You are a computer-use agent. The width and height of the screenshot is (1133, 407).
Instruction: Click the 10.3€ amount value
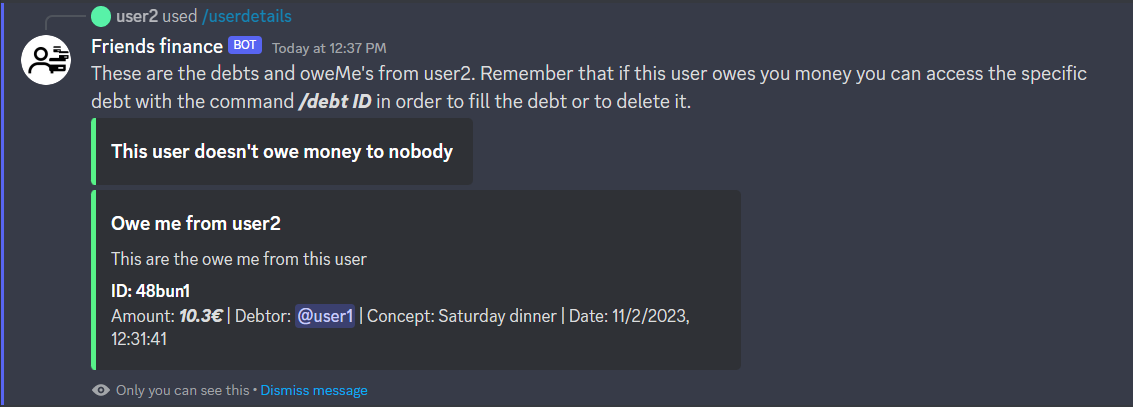click(x=200, y=316)
